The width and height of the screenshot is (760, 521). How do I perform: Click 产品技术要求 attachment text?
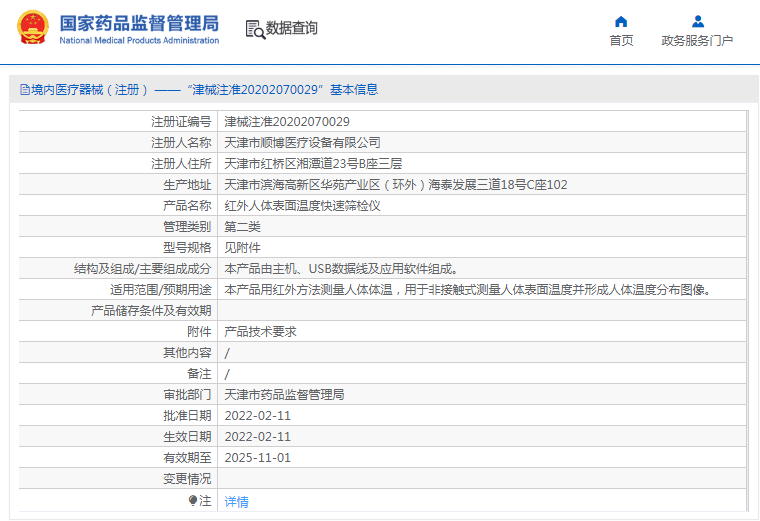pos(260,332)
